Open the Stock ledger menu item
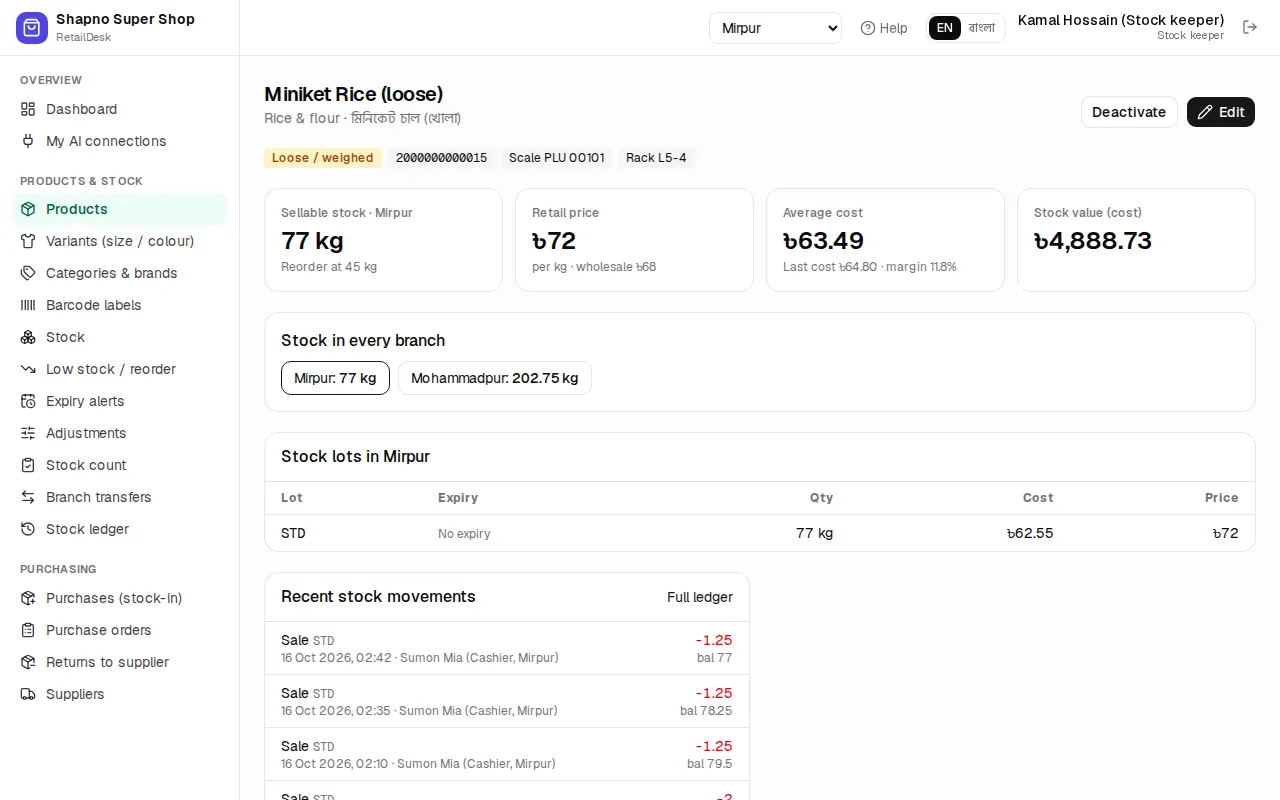 pyautogui.click(x=120, y=529)
